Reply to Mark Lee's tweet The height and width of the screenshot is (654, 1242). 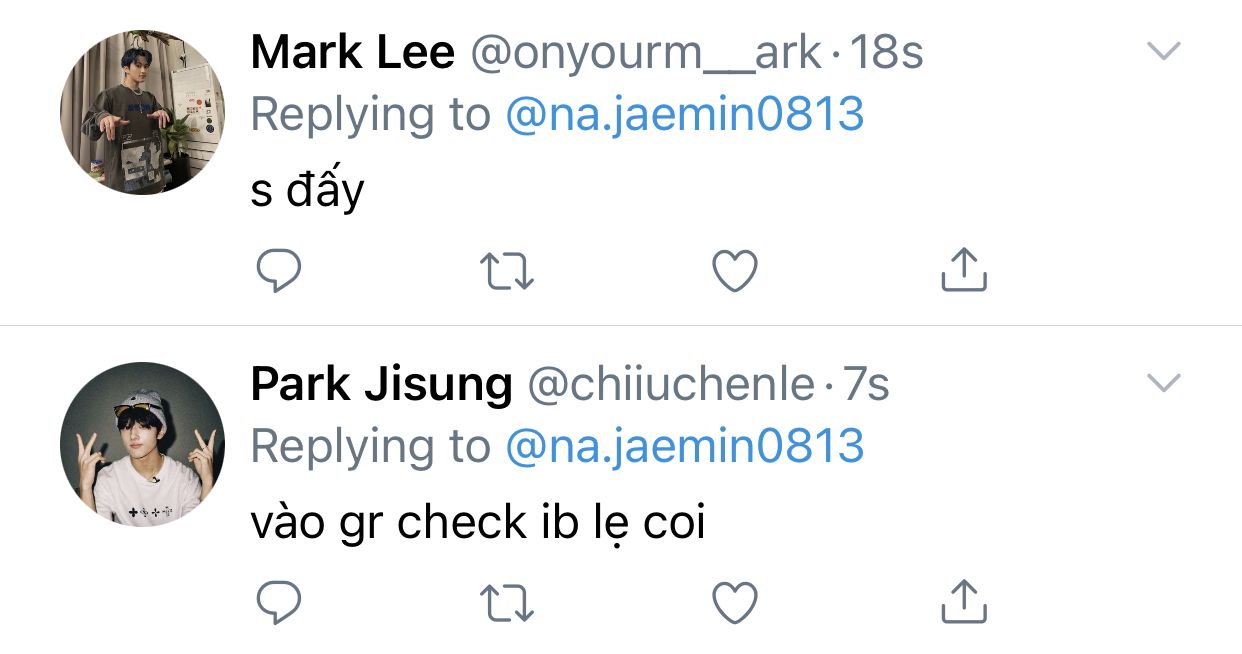tap(279, 270)
